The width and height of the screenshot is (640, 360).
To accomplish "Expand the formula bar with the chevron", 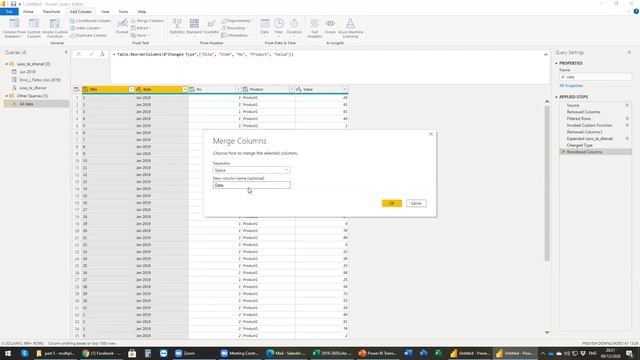I will (546, 54).
